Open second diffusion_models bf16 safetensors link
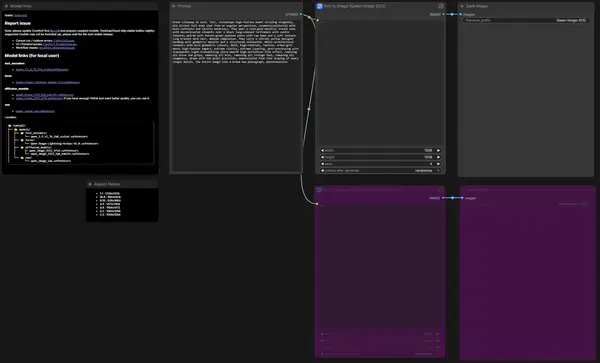The image size is (600, 363). tap(39, 98)
